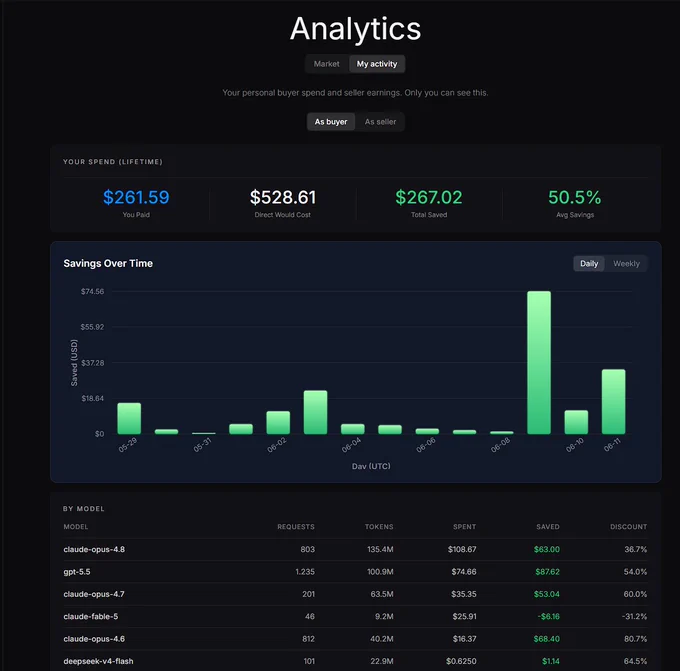Click the $108.67 spent amount
Image resolution: width=680 pixels, height=671 pixels.
[x=462, y=550]
